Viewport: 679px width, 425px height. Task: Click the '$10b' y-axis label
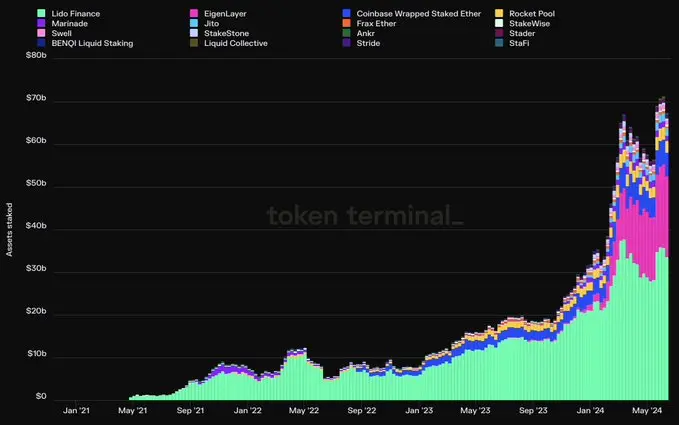click(37, 354)
